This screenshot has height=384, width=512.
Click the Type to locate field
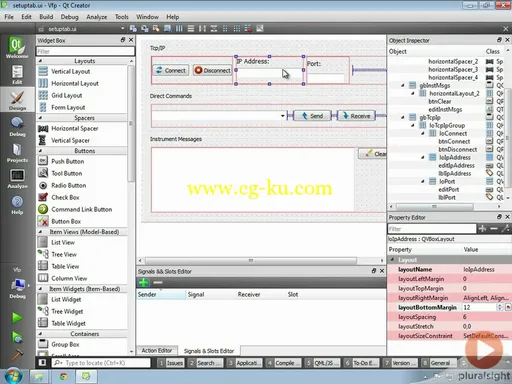(x=101, y=363)
